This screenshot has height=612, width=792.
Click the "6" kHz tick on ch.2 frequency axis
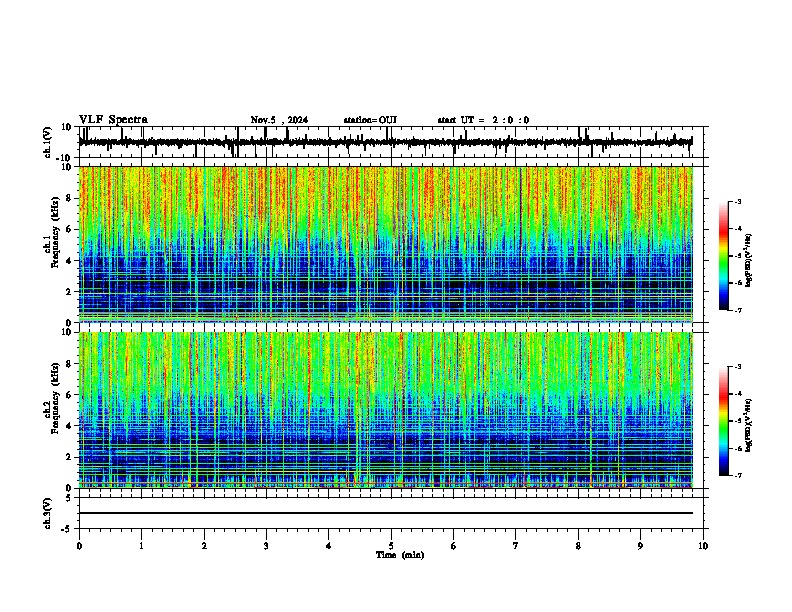coord(71,395)
